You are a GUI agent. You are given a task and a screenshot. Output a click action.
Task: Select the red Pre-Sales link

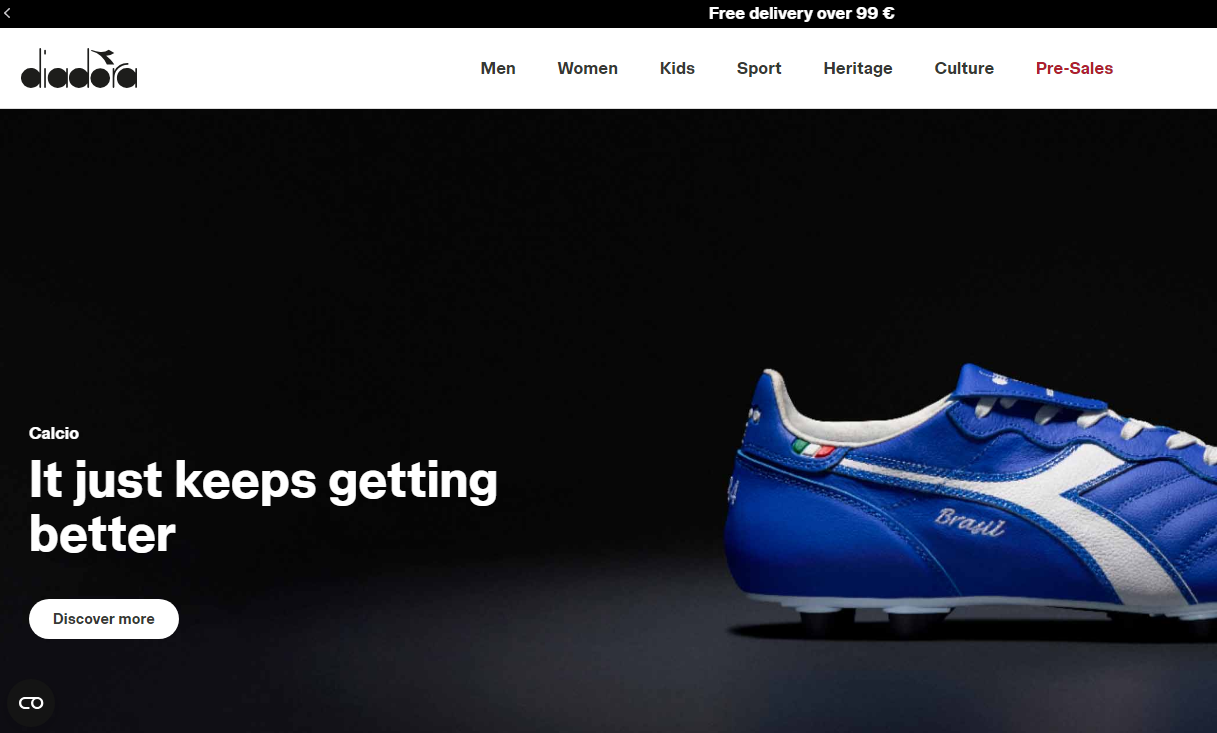pyautogui.click(x=1074, y=68)
